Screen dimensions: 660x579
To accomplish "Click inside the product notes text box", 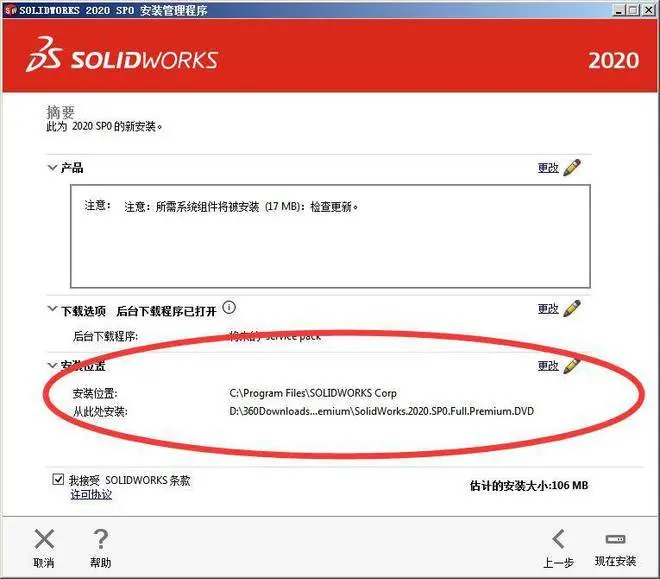I will [x=330, y=236].
